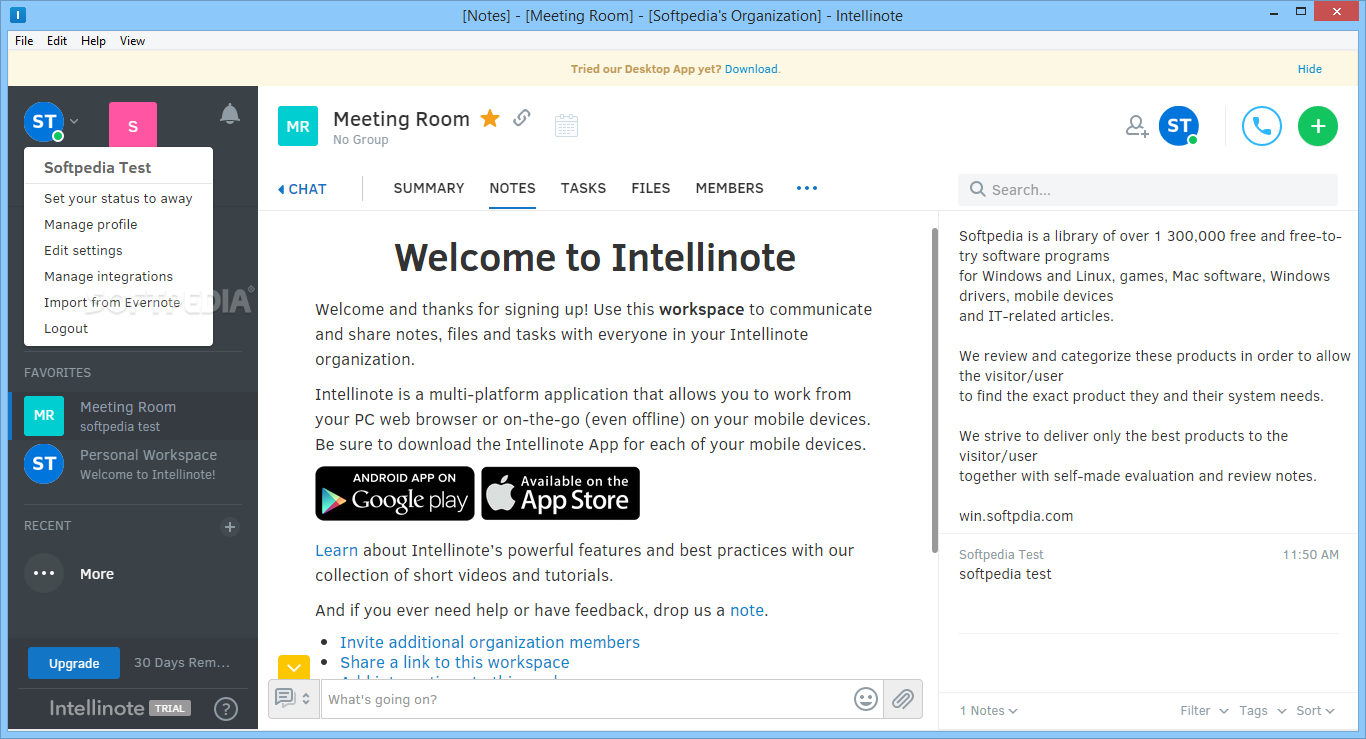1366x739 pixels.
Task: Click the Google Play badge
Action: (x=394, y=493)
